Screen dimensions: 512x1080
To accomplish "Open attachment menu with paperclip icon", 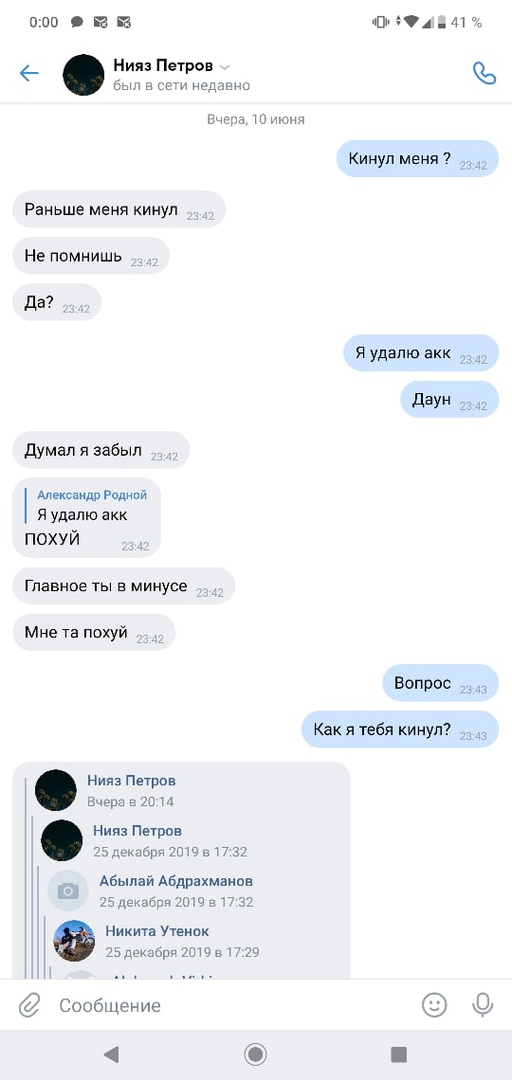I will tap(28, 1005).
